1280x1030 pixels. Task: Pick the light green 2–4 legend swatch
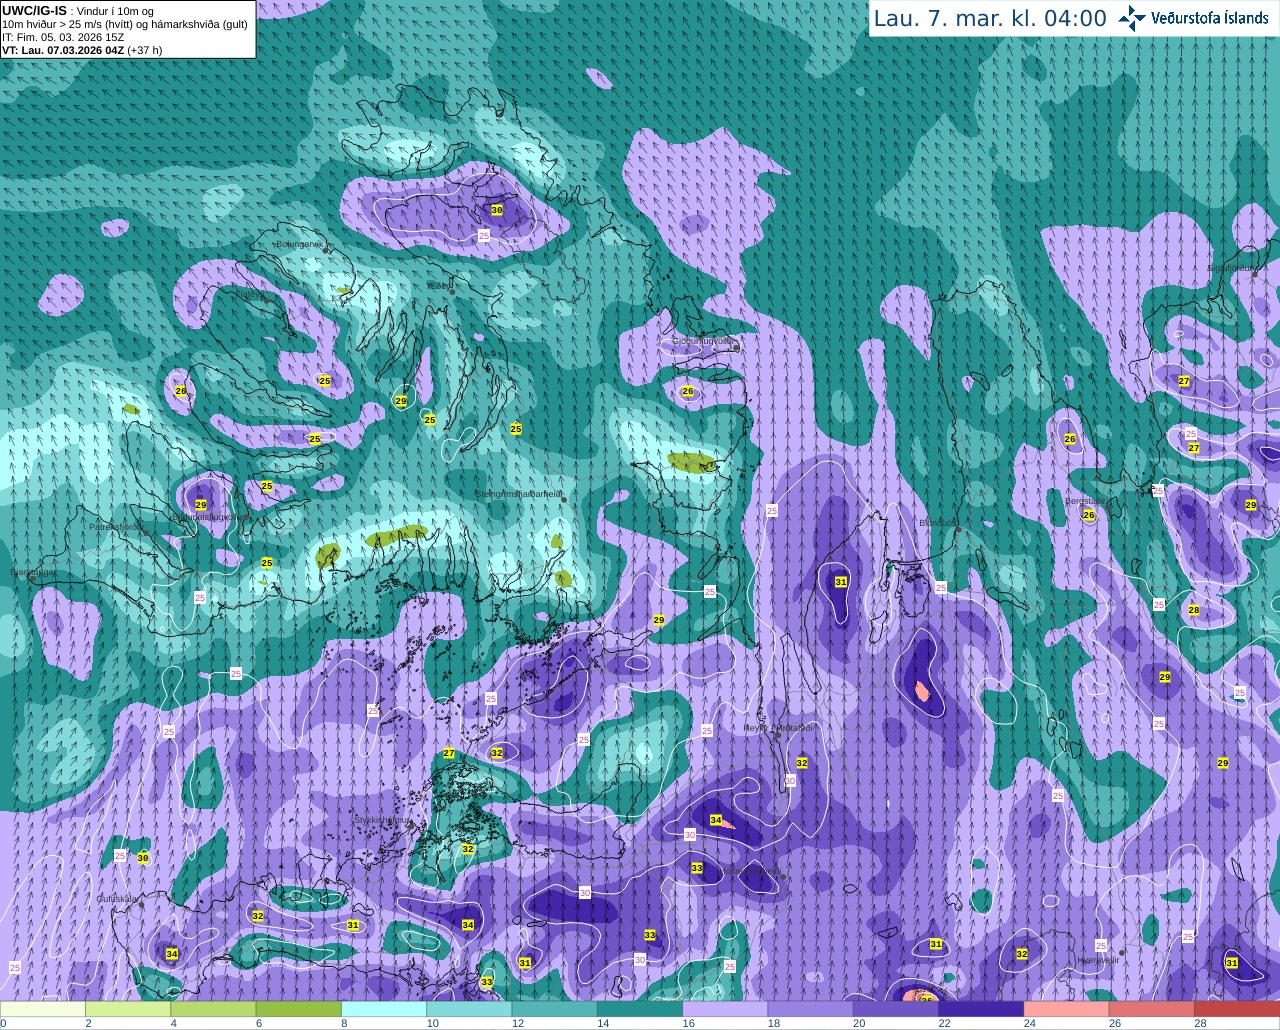[x=128, y=1009]
